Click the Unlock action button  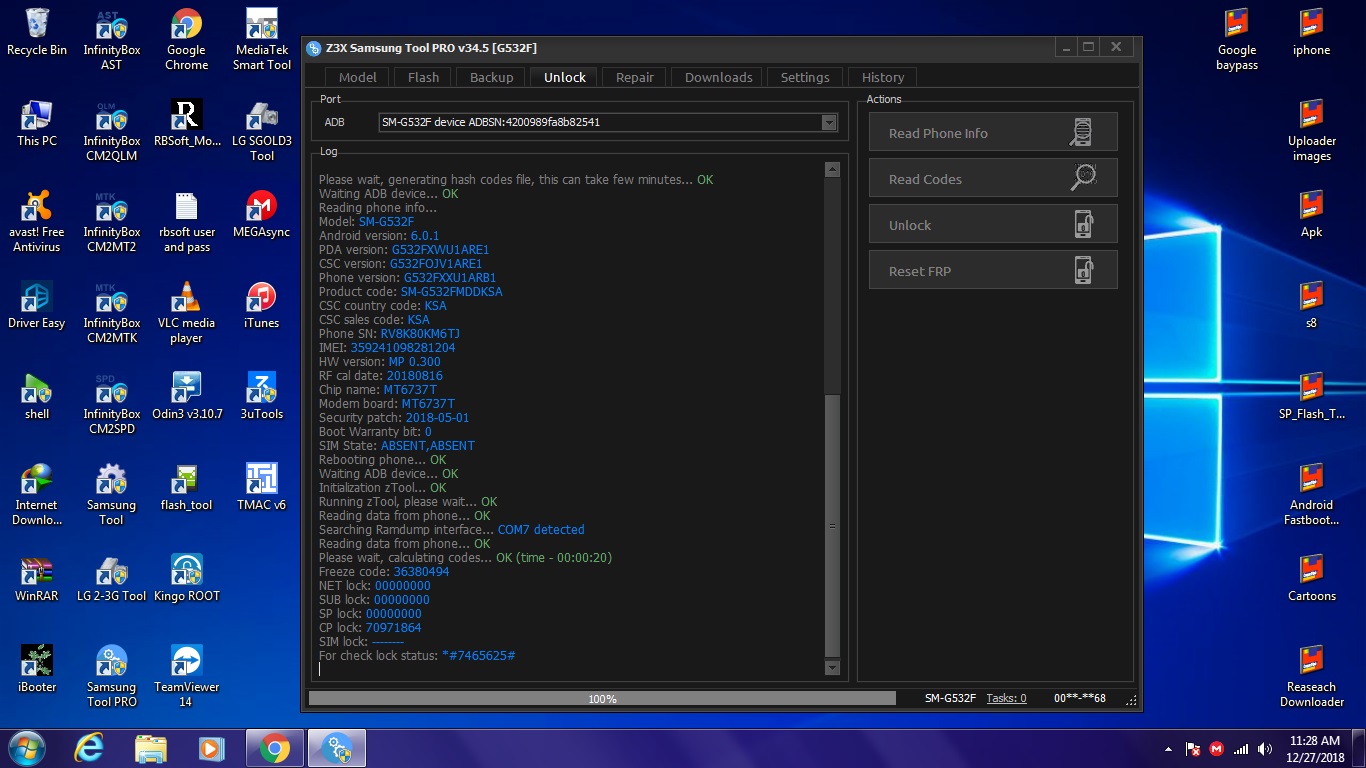[x=993, y=225]
